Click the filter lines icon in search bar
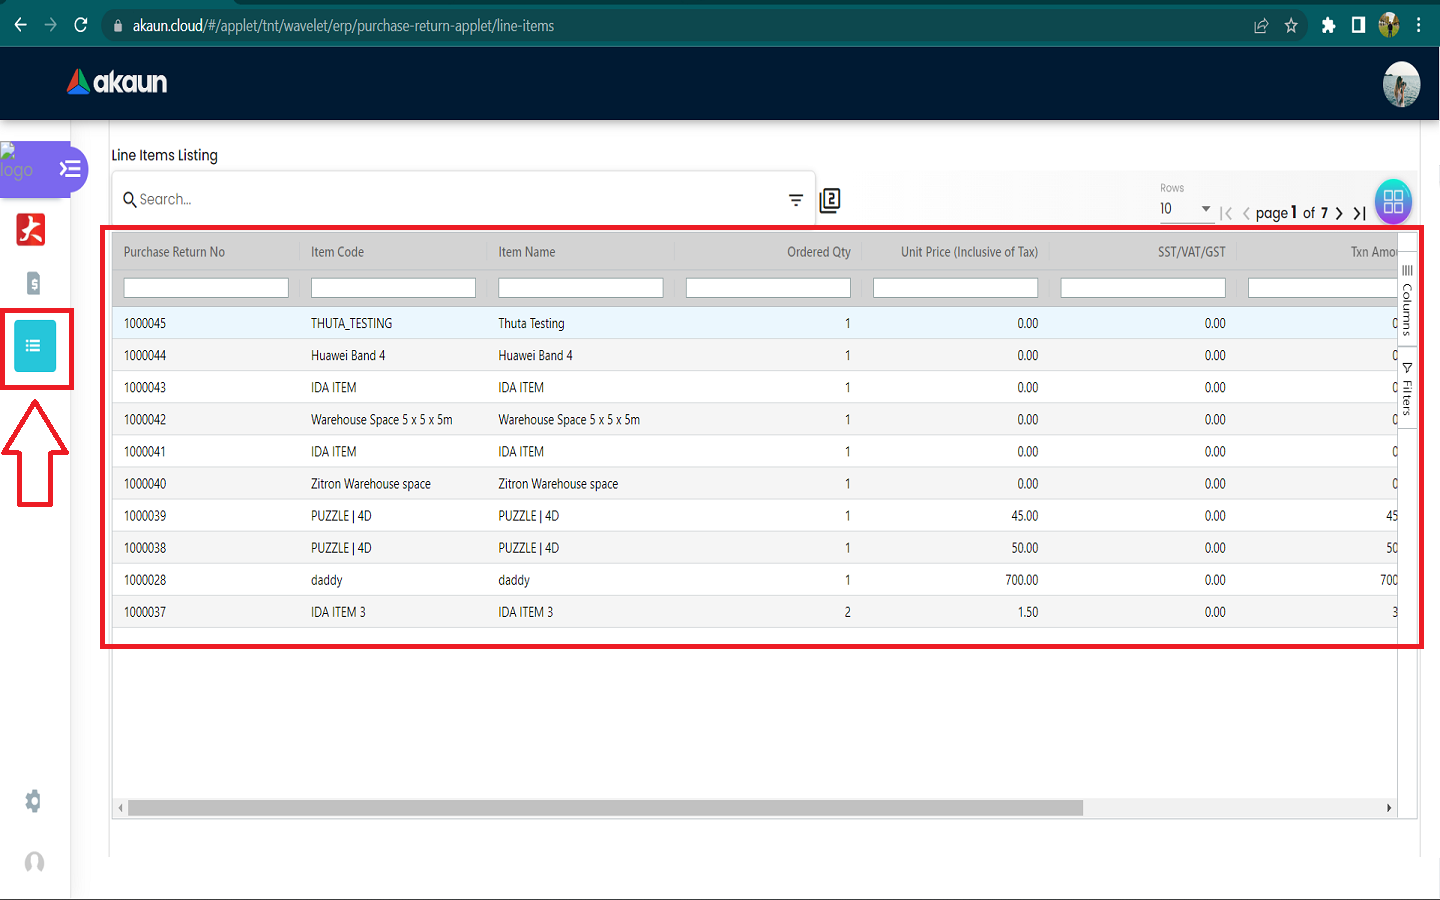 796,200
